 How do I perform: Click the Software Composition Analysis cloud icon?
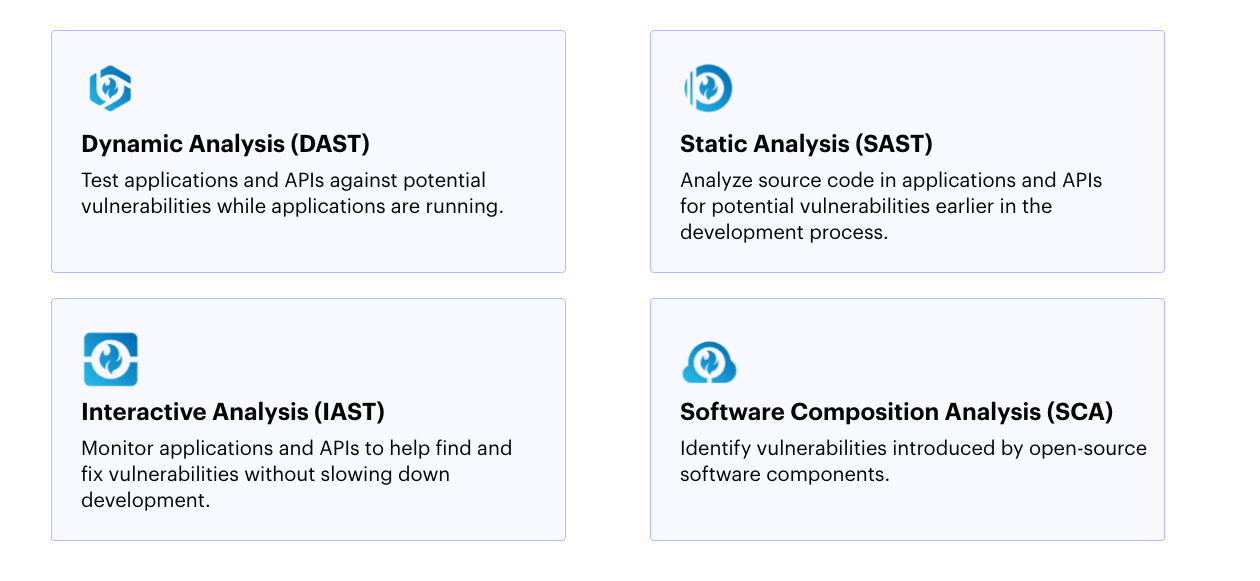(x=709, y=362)
